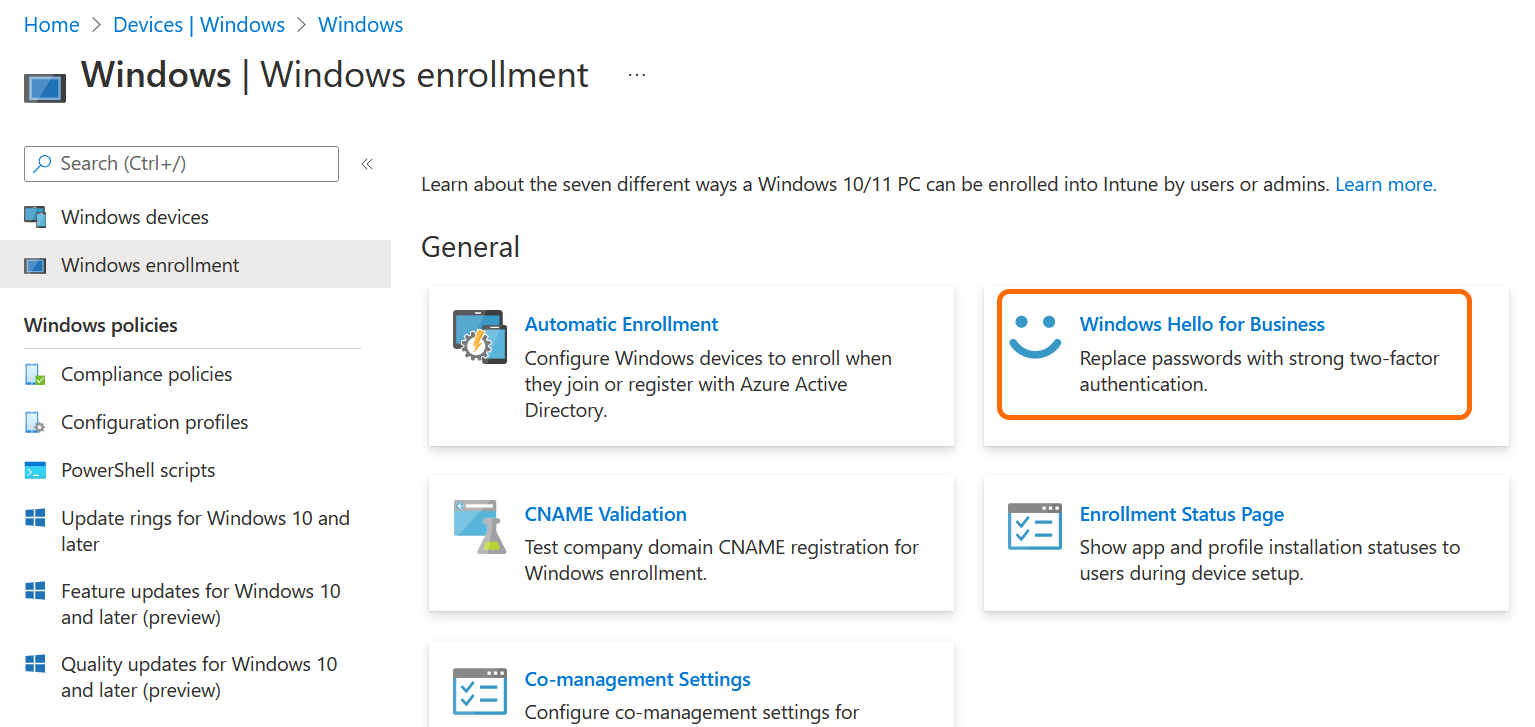
Task: Click the PowerShell scripts icon in sidebar
Action: pos(35,471)
